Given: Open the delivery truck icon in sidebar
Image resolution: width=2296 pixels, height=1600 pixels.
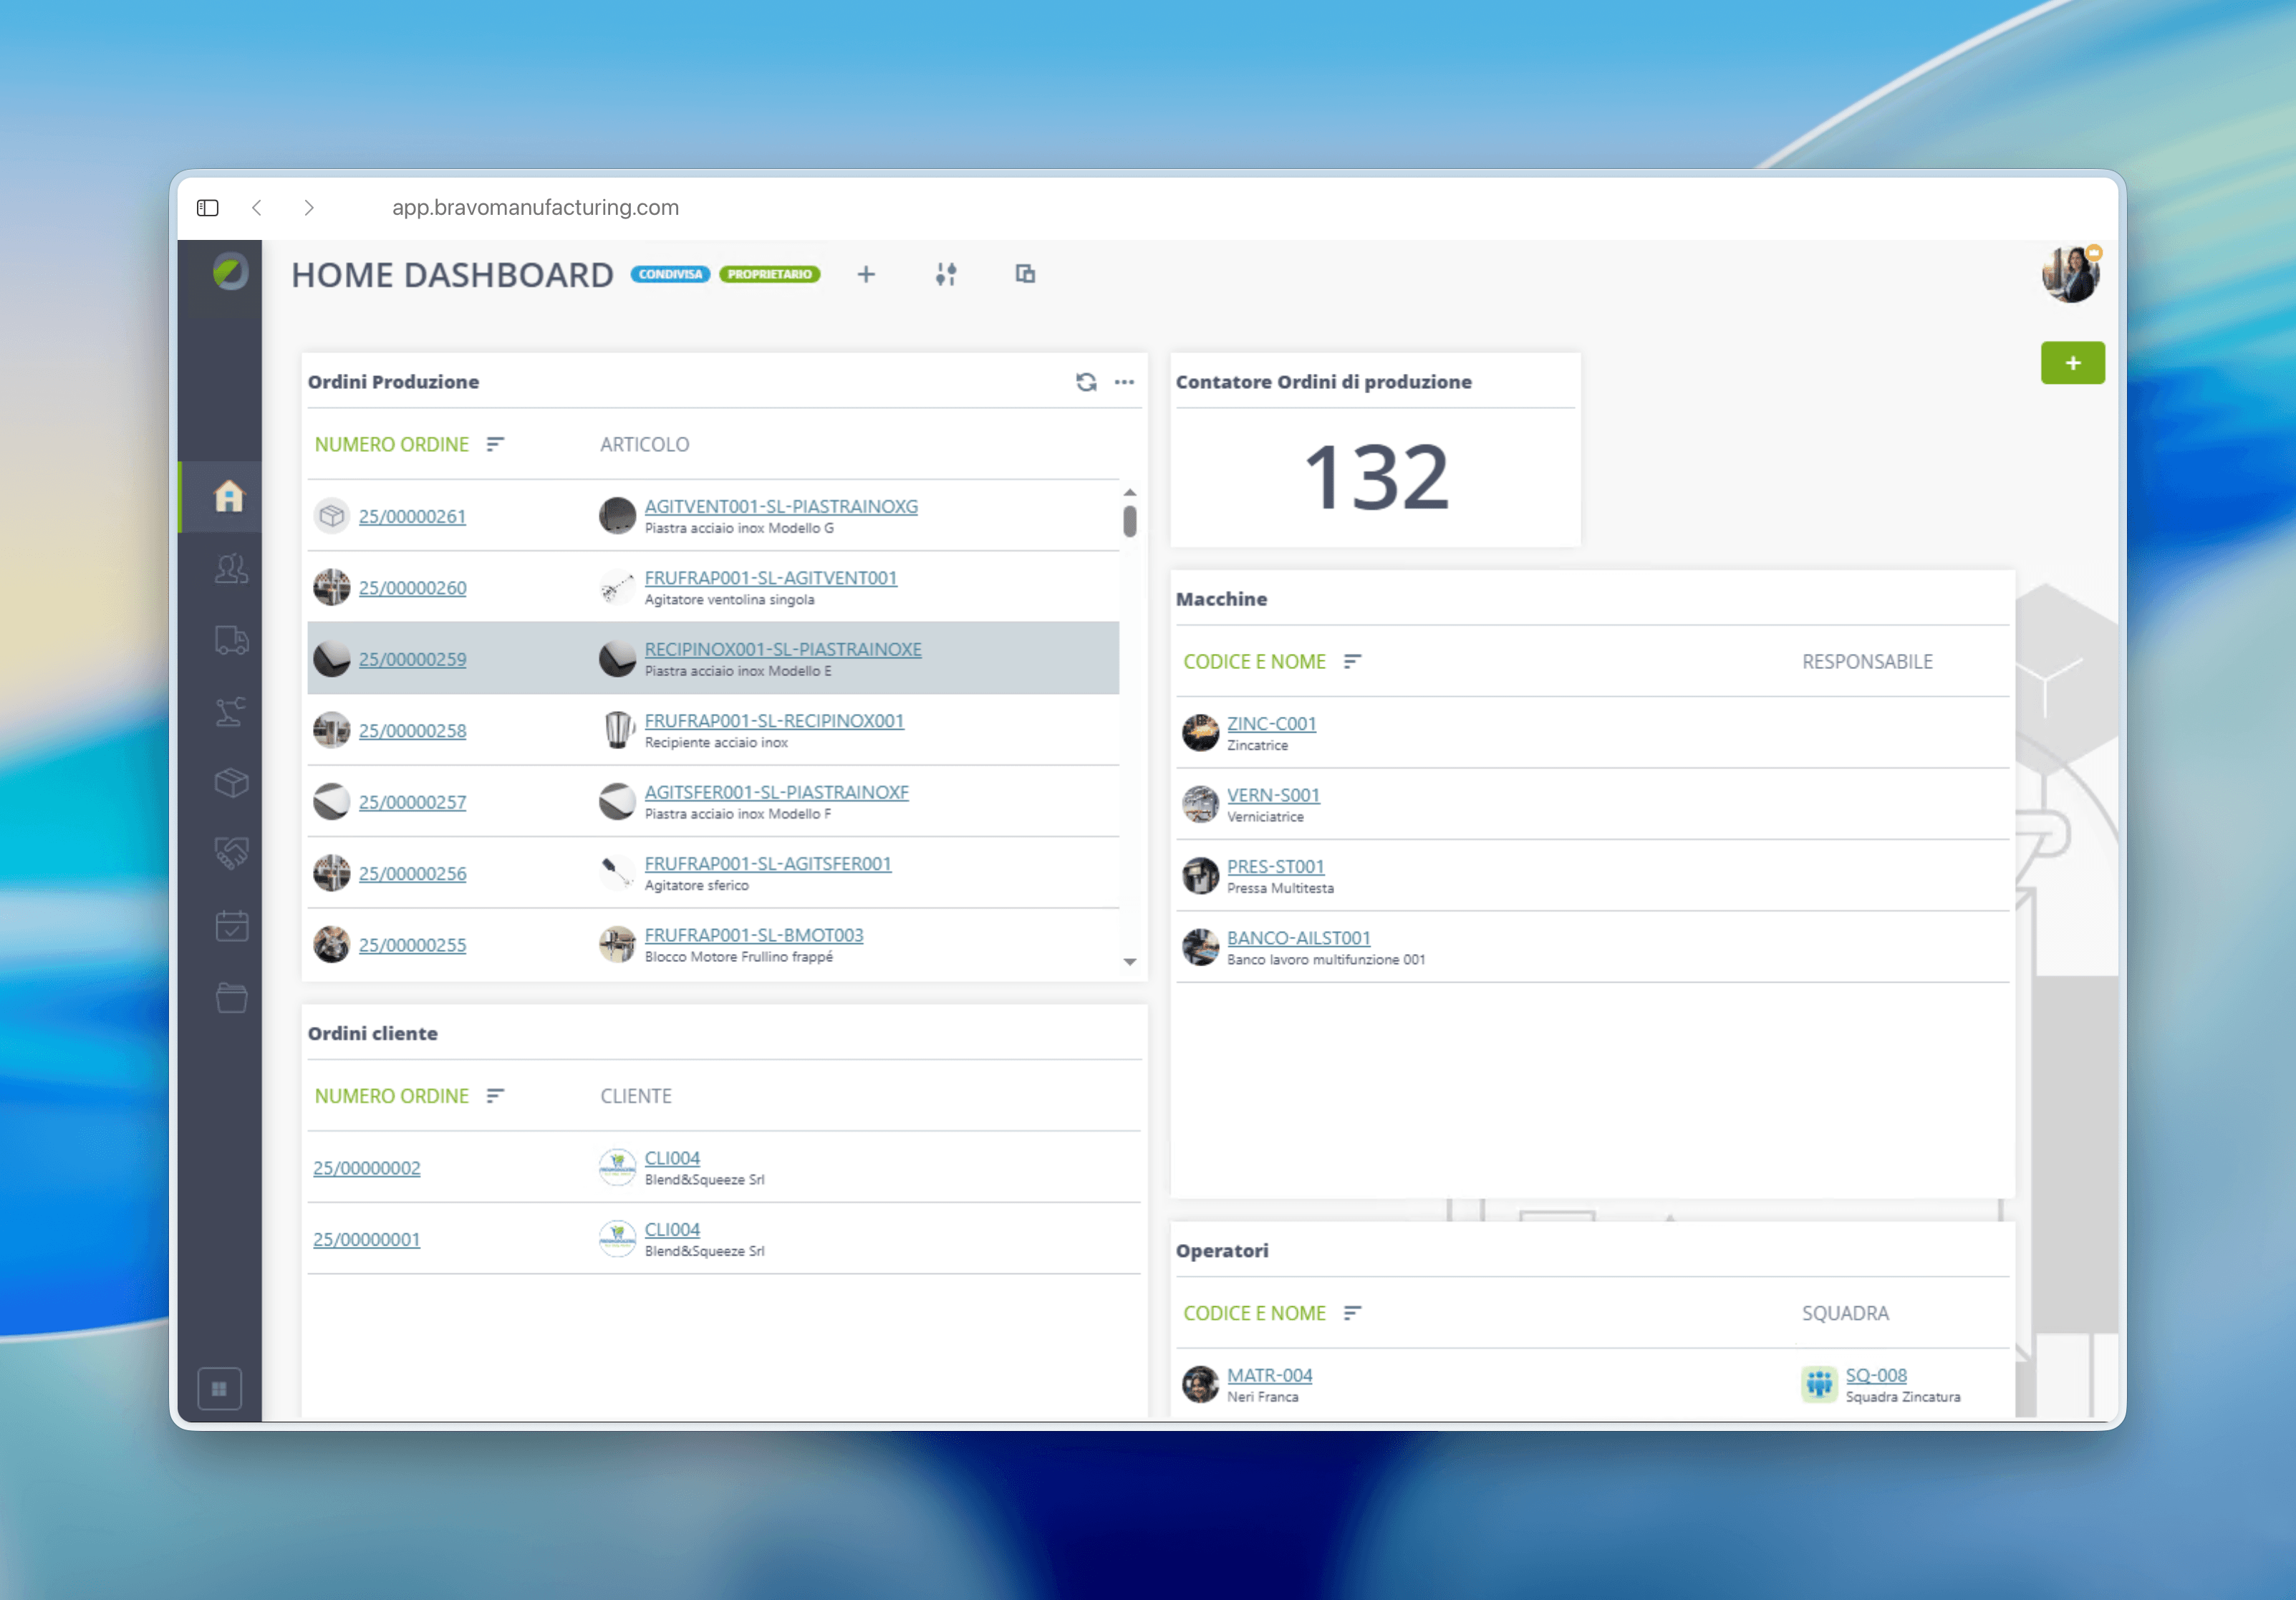Looking at the screenshot, I should pyautogui.click(x=231, y=640).
